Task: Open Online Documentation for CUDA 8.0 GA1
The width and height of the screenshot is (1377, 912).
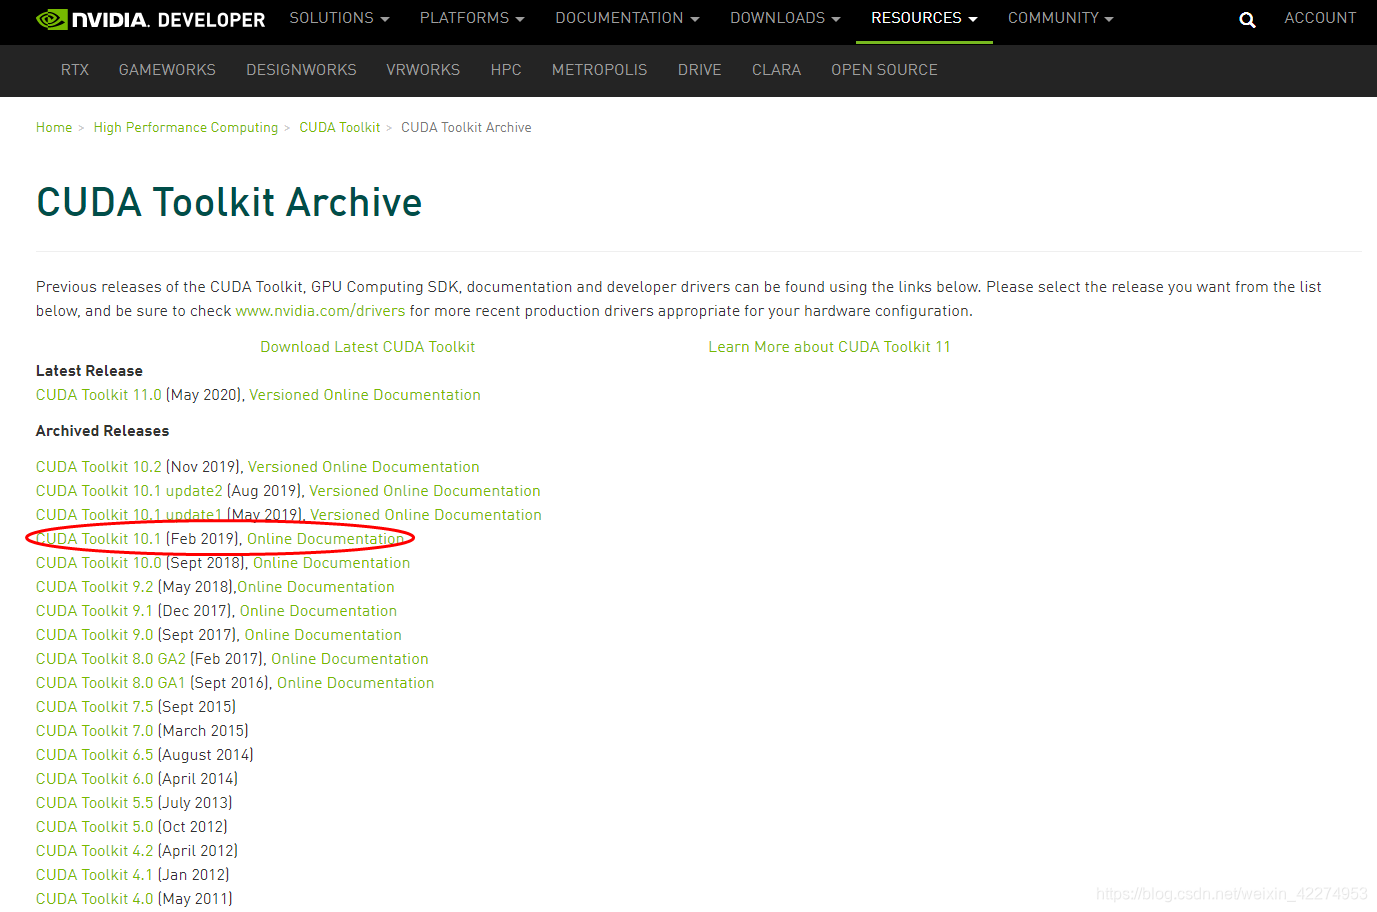Action: click(x=356, y=683)
